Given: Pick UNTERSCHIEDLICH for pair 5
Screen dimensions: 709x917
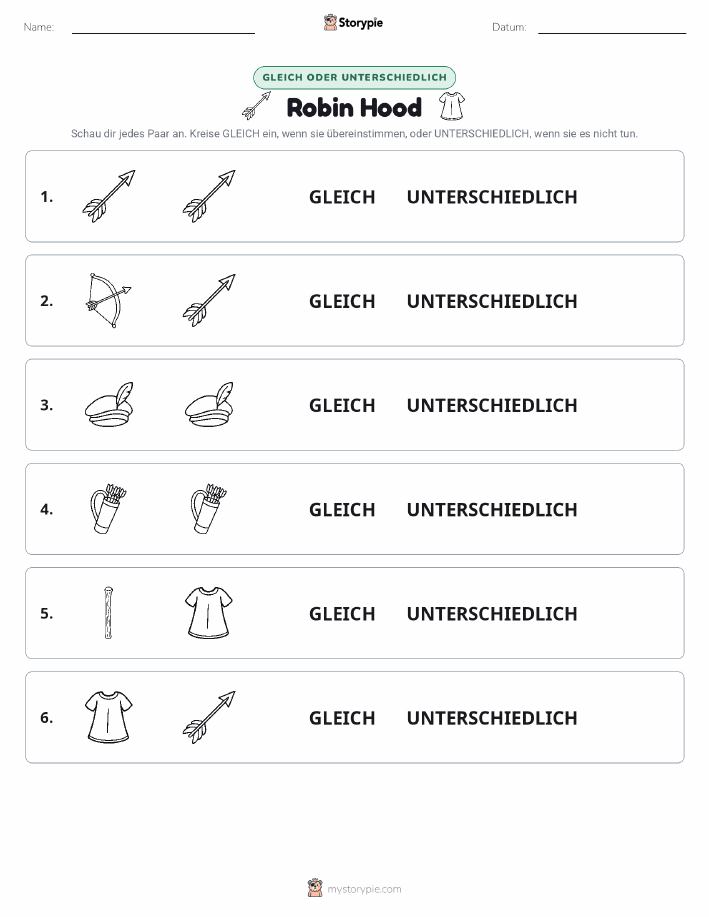Looking at the screenshot, I should (492, 613).
